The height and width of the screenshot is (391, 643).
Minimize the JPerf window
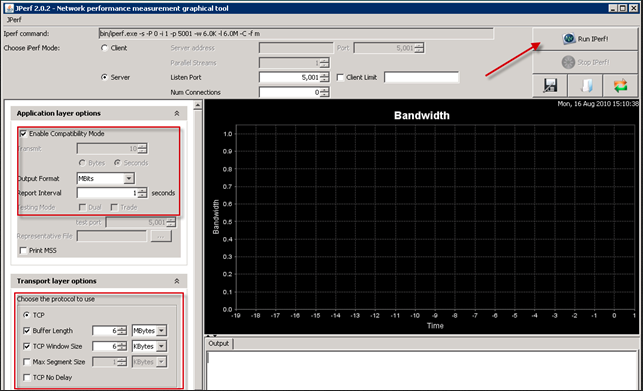pyautogui.click(x=613, y=8)
